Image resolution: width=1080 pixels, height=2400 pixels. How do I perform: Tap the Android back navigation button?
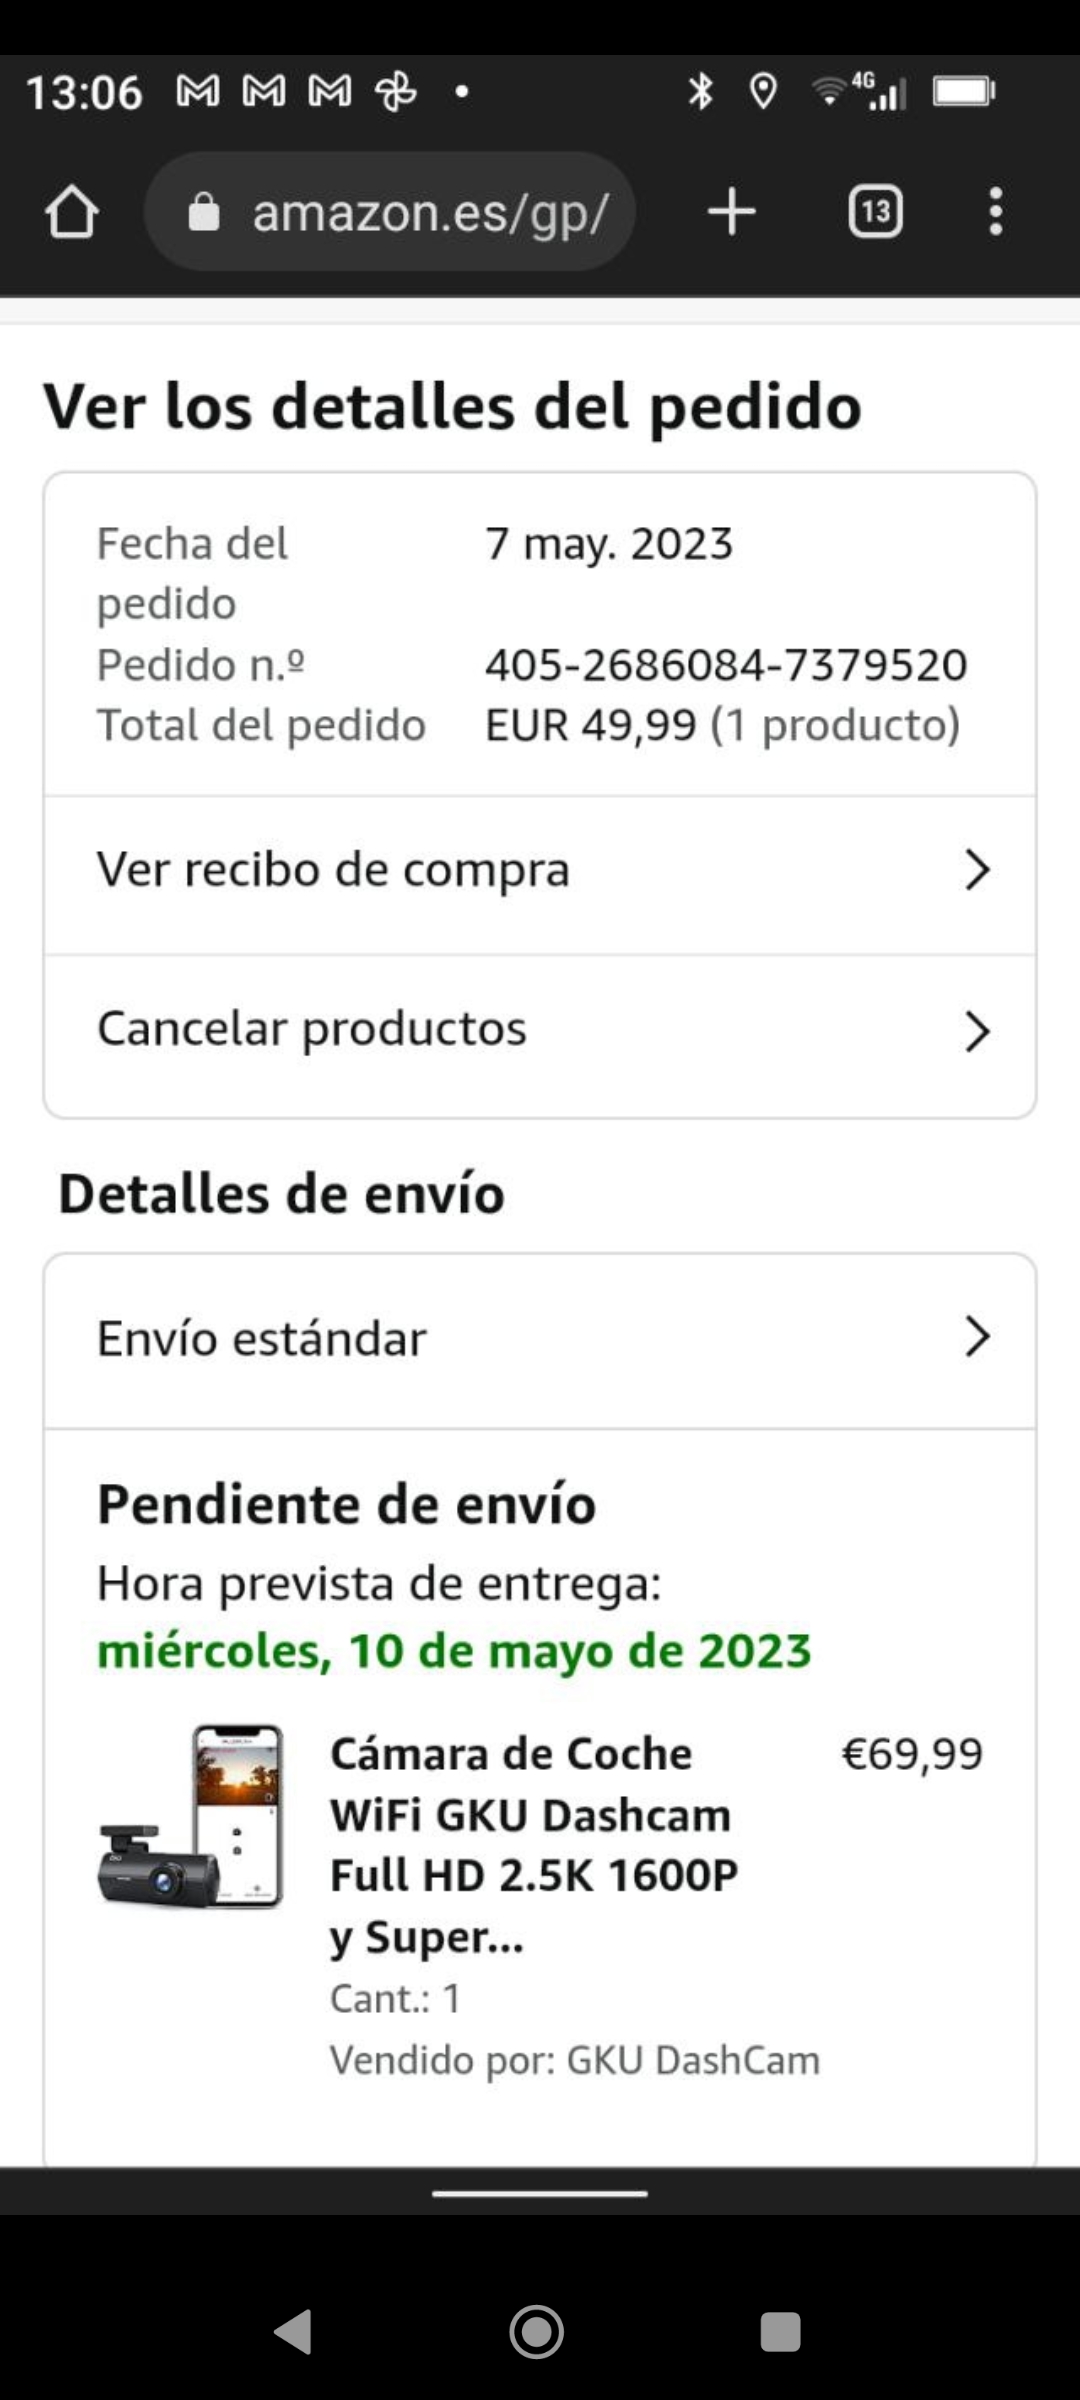pyautogui.click(x=293, y=2332)
